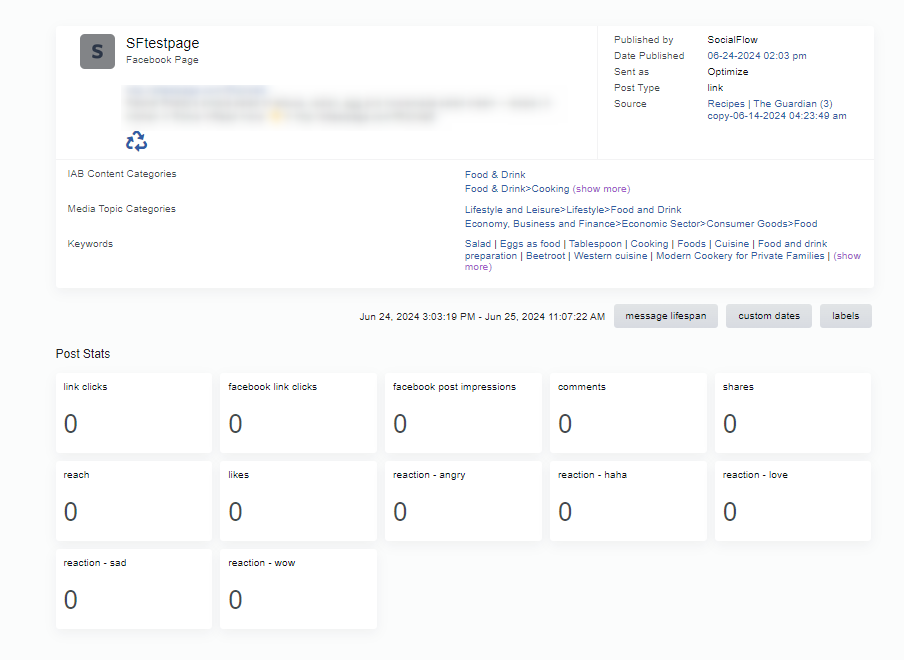Click the reaction - angry stat card
Screen dimensions: 904x660
(463, 501)
